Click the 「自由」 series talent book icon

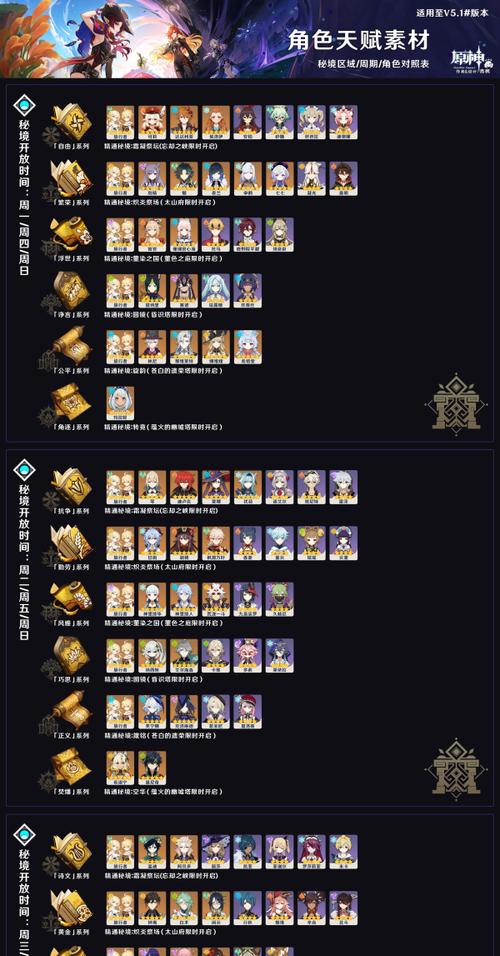click(71, 121)
